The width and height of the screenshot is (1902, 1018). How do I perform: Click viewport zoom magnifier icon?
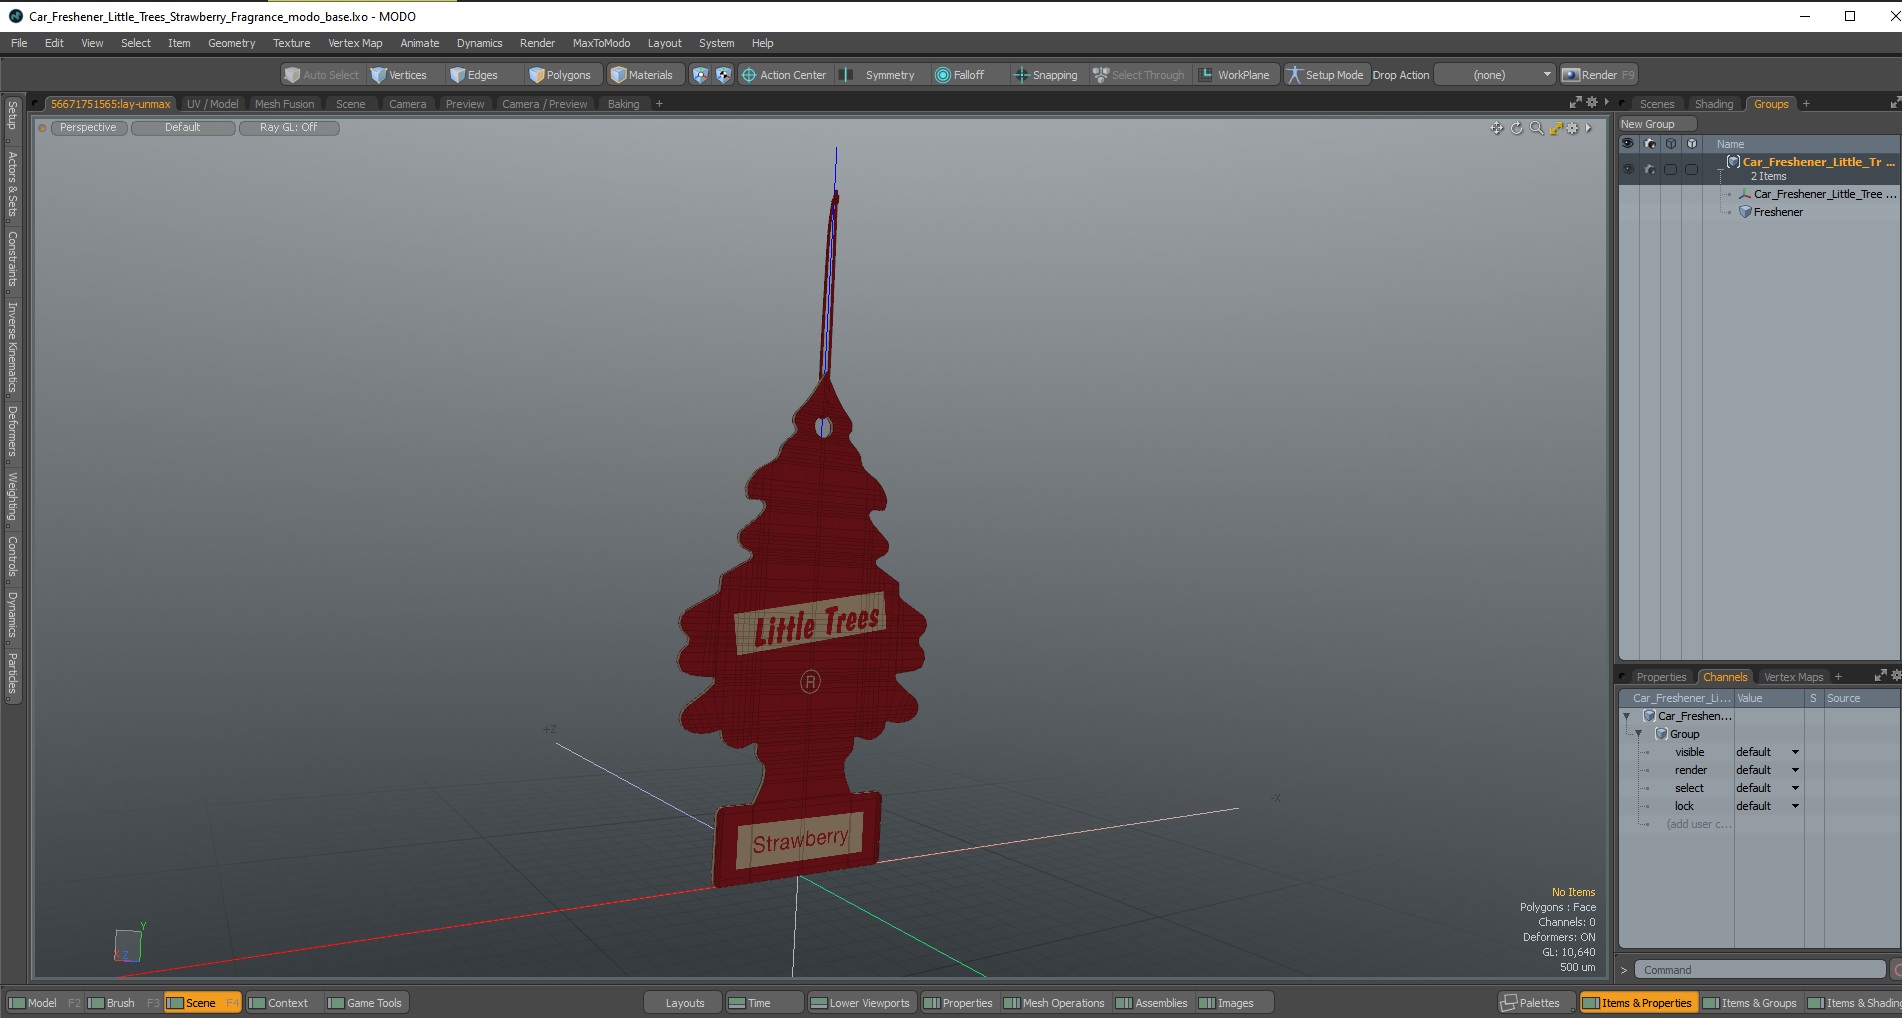[1536, 128]
